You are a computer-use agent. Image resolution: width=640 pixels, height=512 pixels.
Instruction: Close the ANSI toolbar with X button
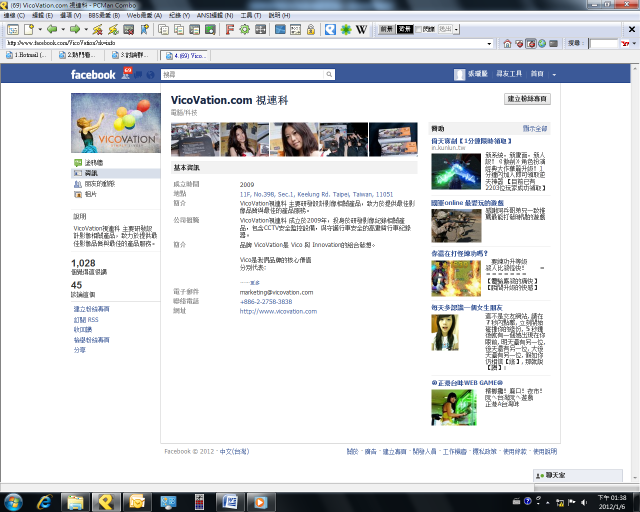tap(631, 29)
